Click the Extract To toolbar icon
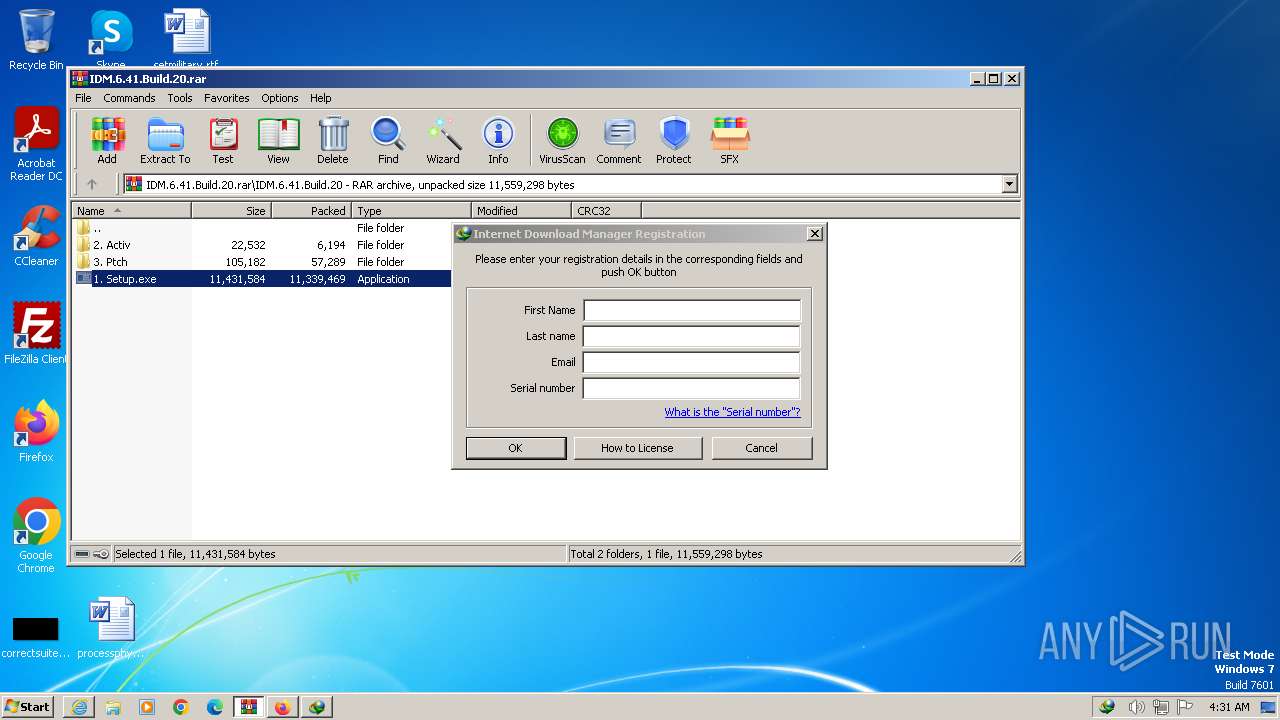The width and height of the screenshot is (1280, 720). (x=165, y=141)
